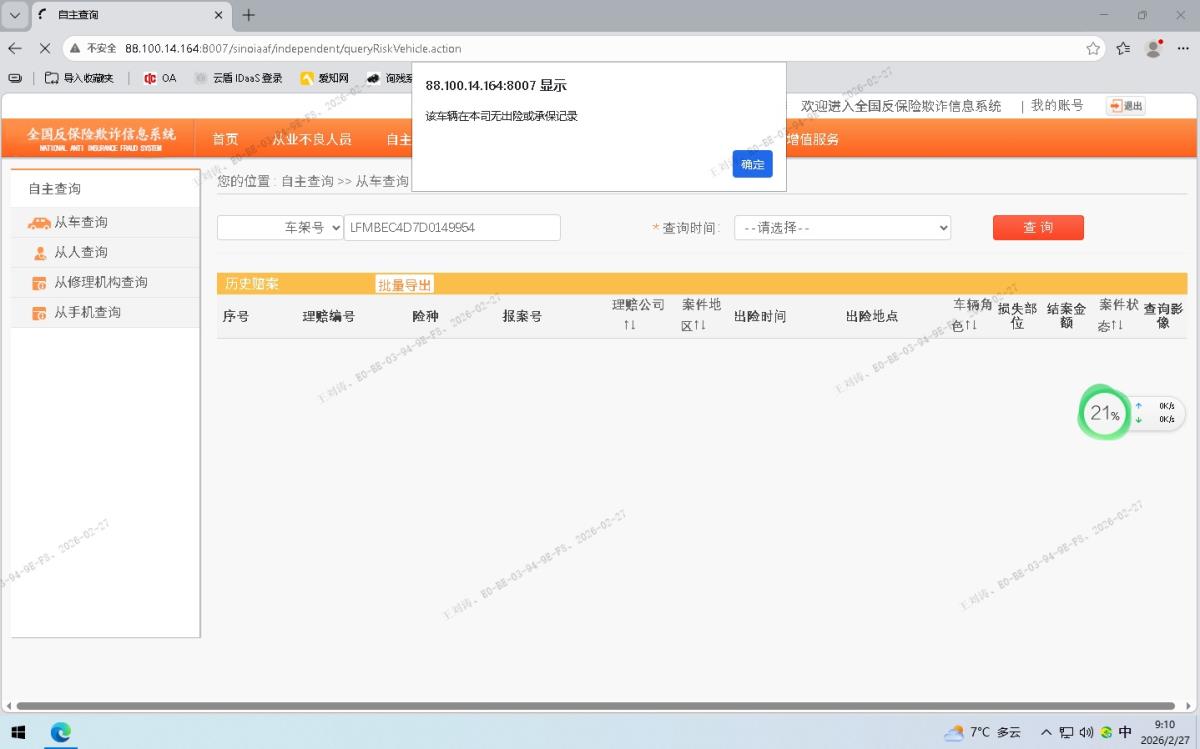Click the browser back arrow
Image resolution: width=1200 pixels, height=749 pixels.
(x=15, y=48)
